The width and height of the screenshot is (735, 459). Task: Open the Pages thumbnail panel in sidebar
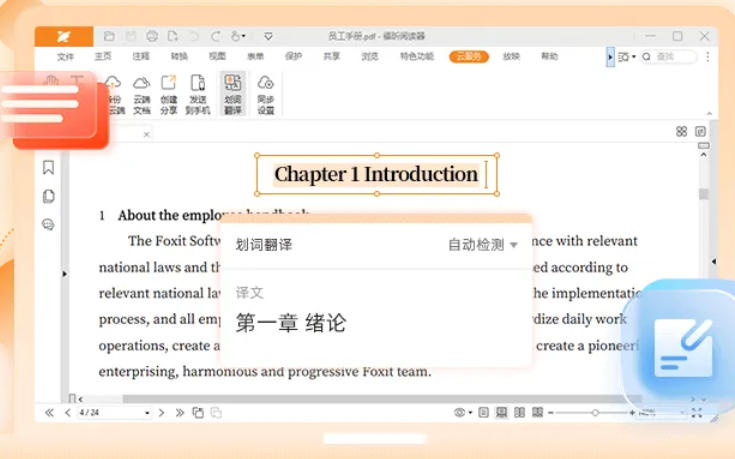click(x=48, y=196)
